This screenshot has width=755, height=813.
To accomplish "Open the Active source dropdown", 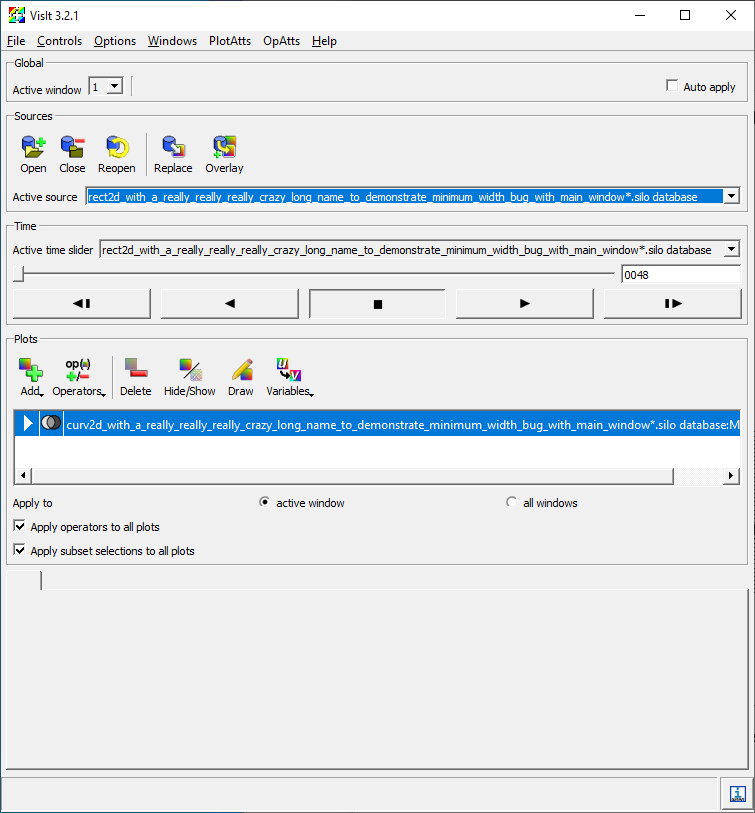I will coord(731,197).
